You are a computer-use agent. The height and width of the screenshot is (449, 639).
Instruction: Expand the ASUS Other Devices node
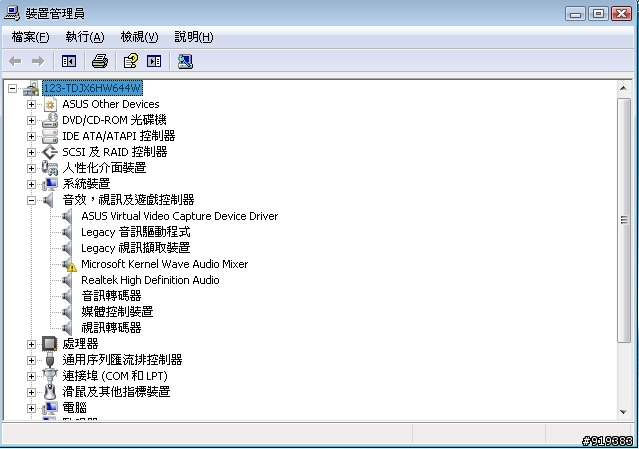(31, 105)
